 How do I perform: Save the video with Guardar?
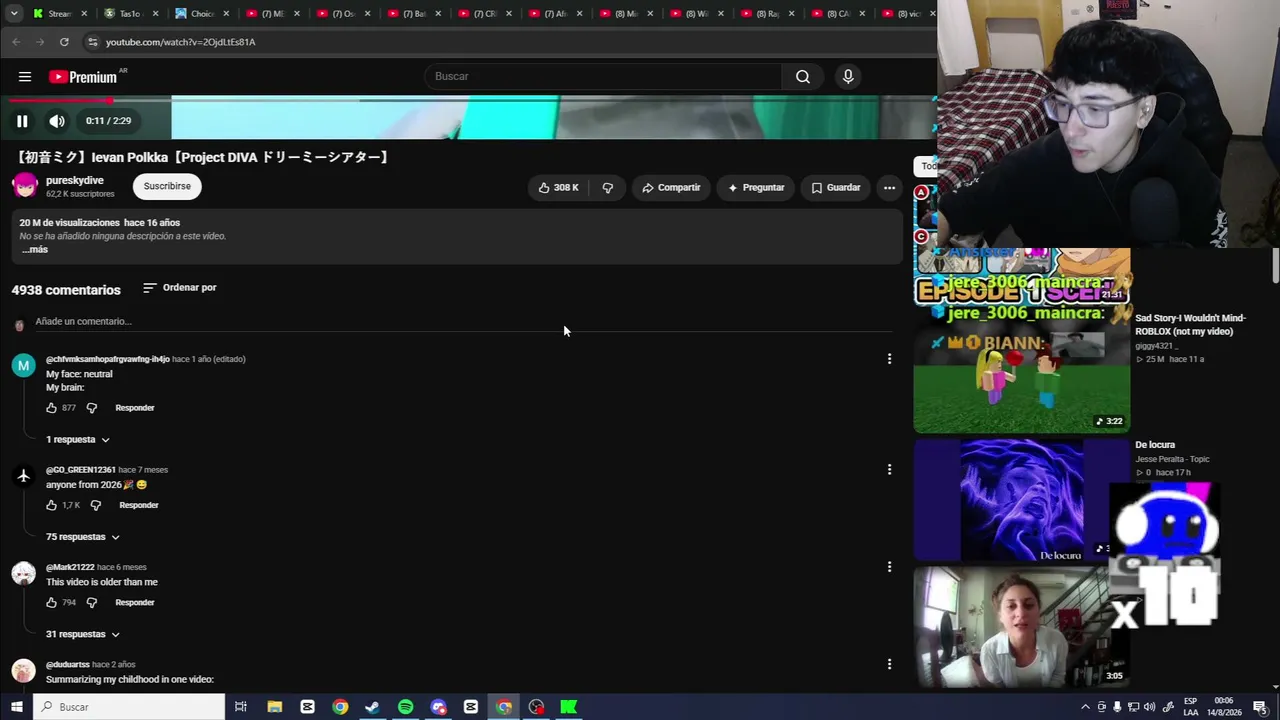click(x=836, y=187)
